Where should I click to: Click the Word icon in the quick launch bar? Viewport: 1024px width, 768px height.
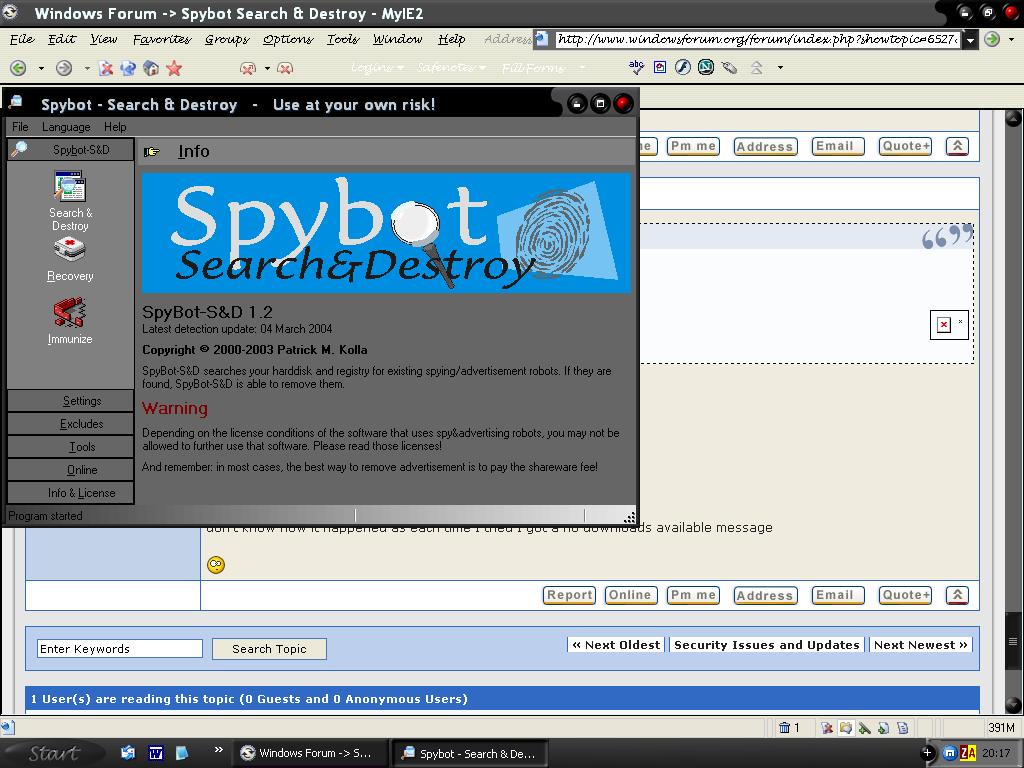pos(155,753)
